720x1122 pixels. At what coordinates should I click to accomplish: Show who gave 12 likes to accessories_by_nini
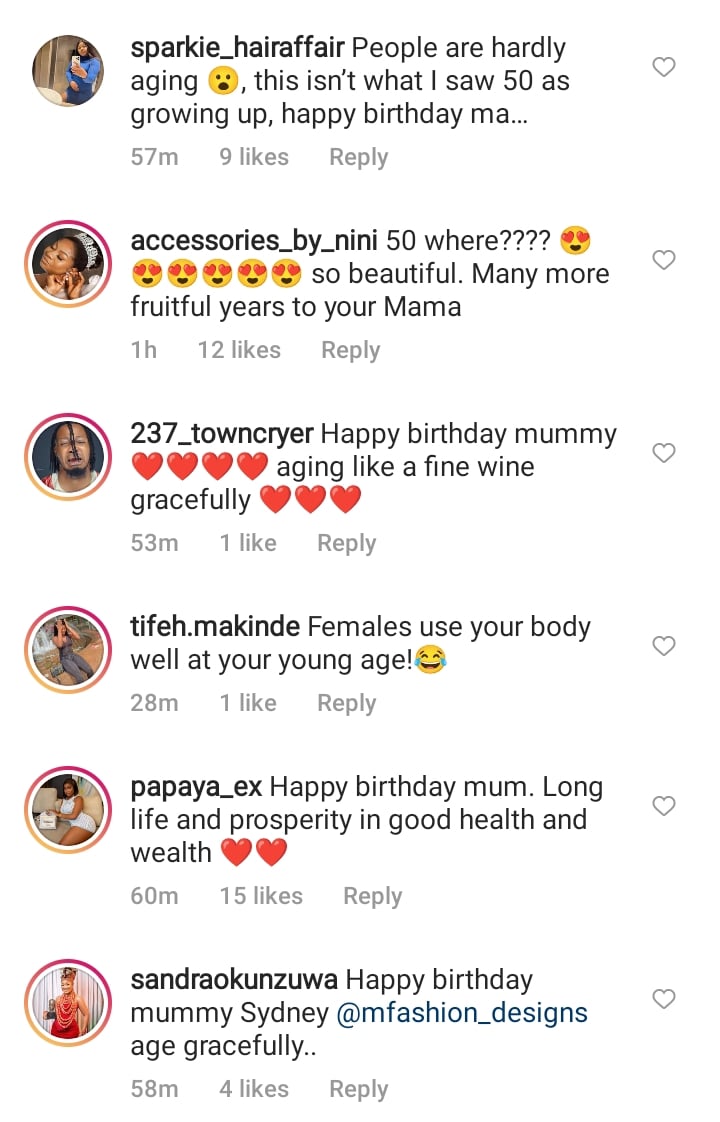click(x=239, y=350)
